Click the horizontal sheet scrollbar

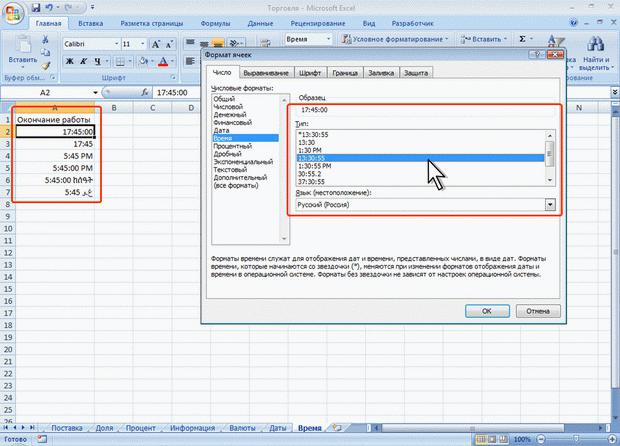coord(473,428)
